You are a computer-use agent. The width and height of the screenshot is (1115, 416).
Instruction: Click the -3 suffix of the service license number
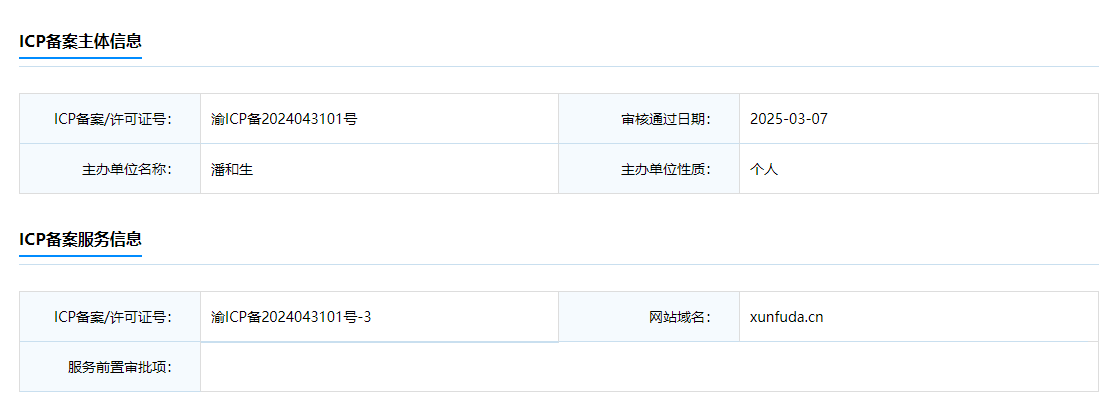coord(364,316)
